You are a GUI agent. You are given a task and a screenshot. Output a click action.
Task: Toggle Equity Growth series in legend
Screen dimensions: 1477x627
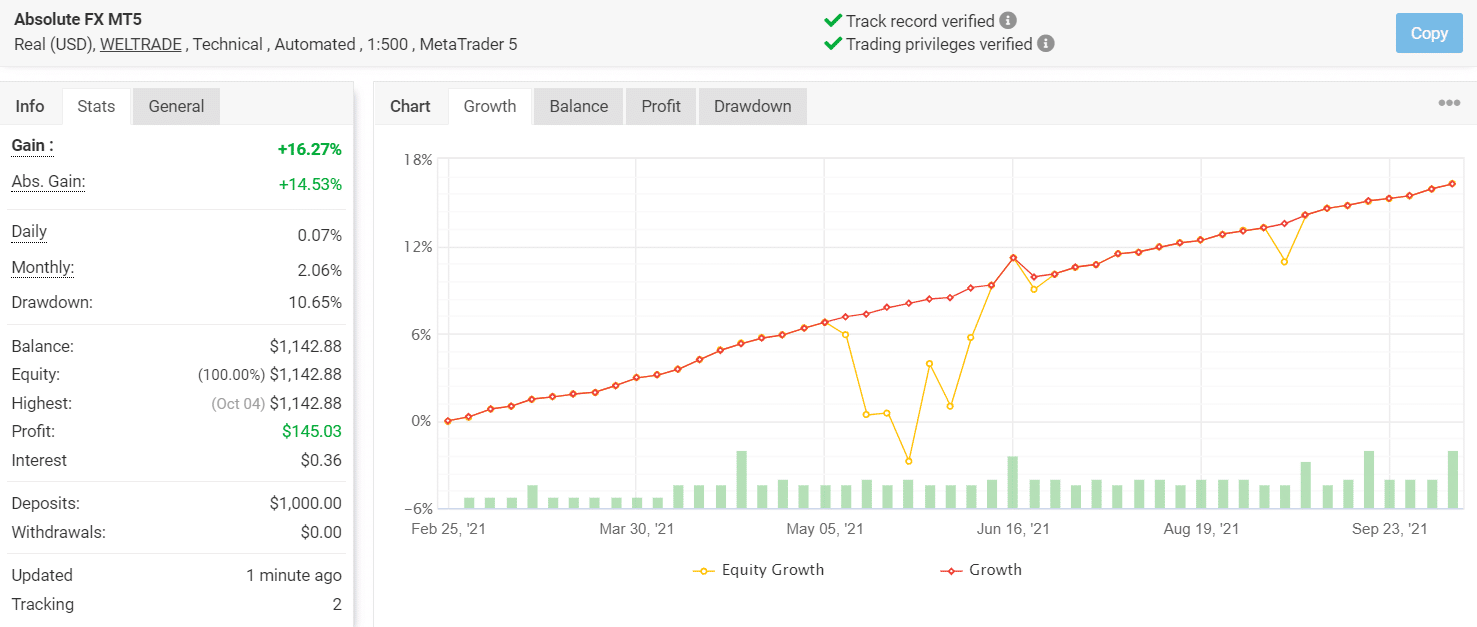click(759, 570)
